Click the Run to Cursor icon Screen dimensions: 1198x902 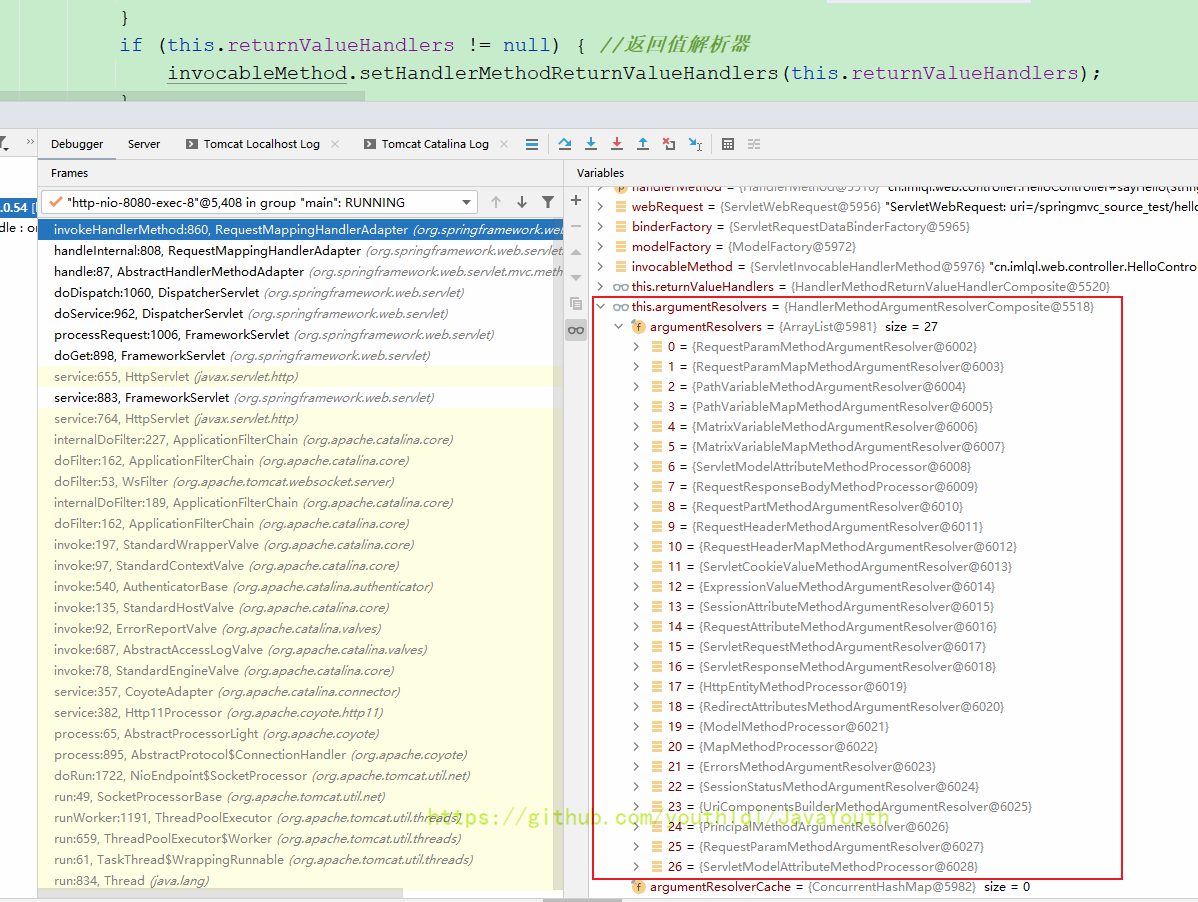pos(695,144)
